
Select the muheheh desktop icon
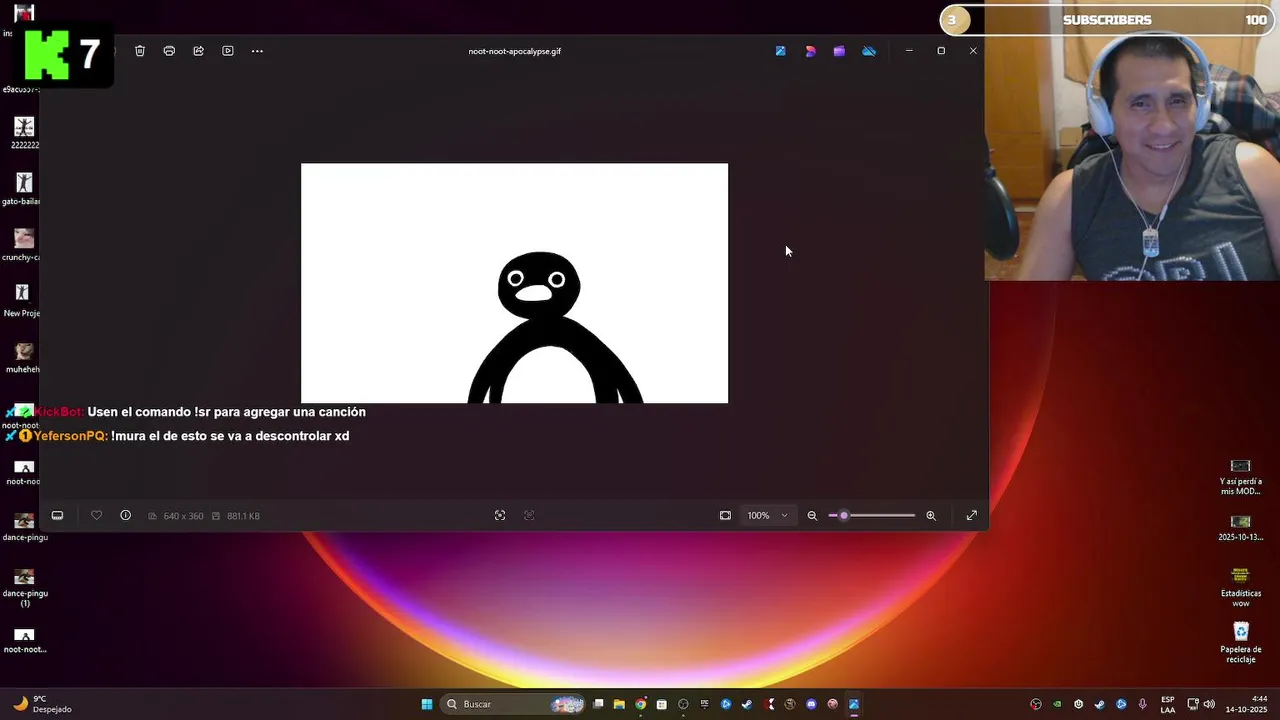click(23, 357)
